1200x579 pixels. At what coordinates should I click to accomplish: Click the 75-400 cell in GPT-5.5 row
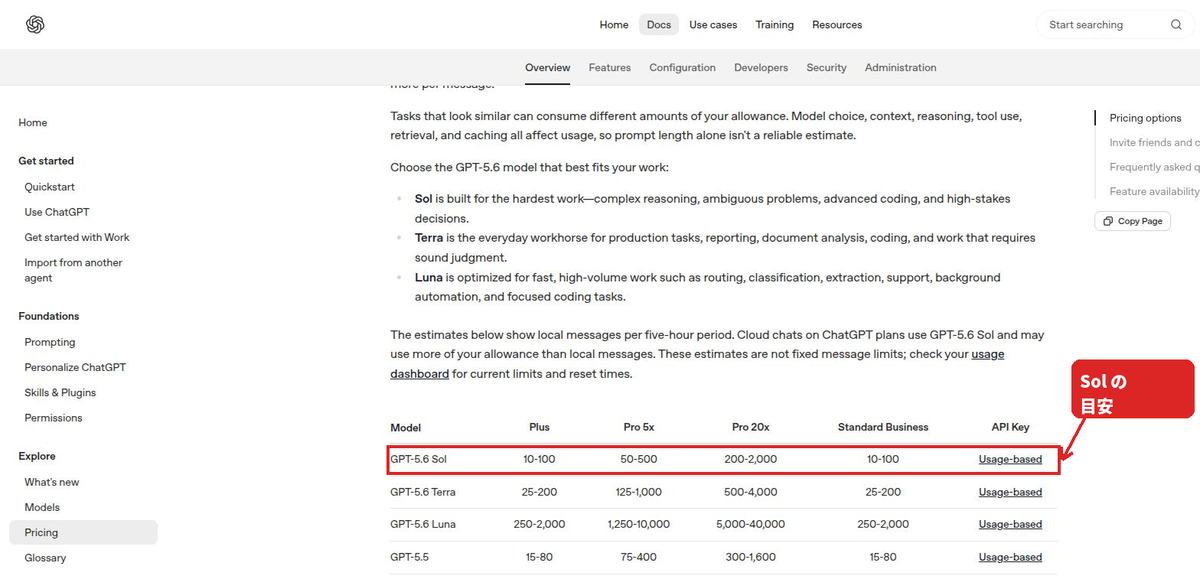click(x=639, y=557)
